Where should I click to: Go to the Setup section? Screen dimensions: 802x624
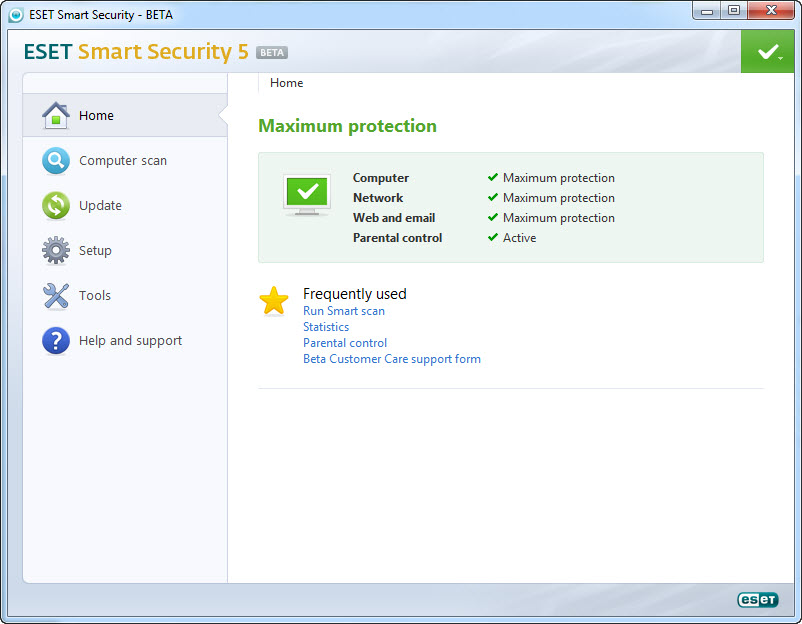(x=95, y=251)
